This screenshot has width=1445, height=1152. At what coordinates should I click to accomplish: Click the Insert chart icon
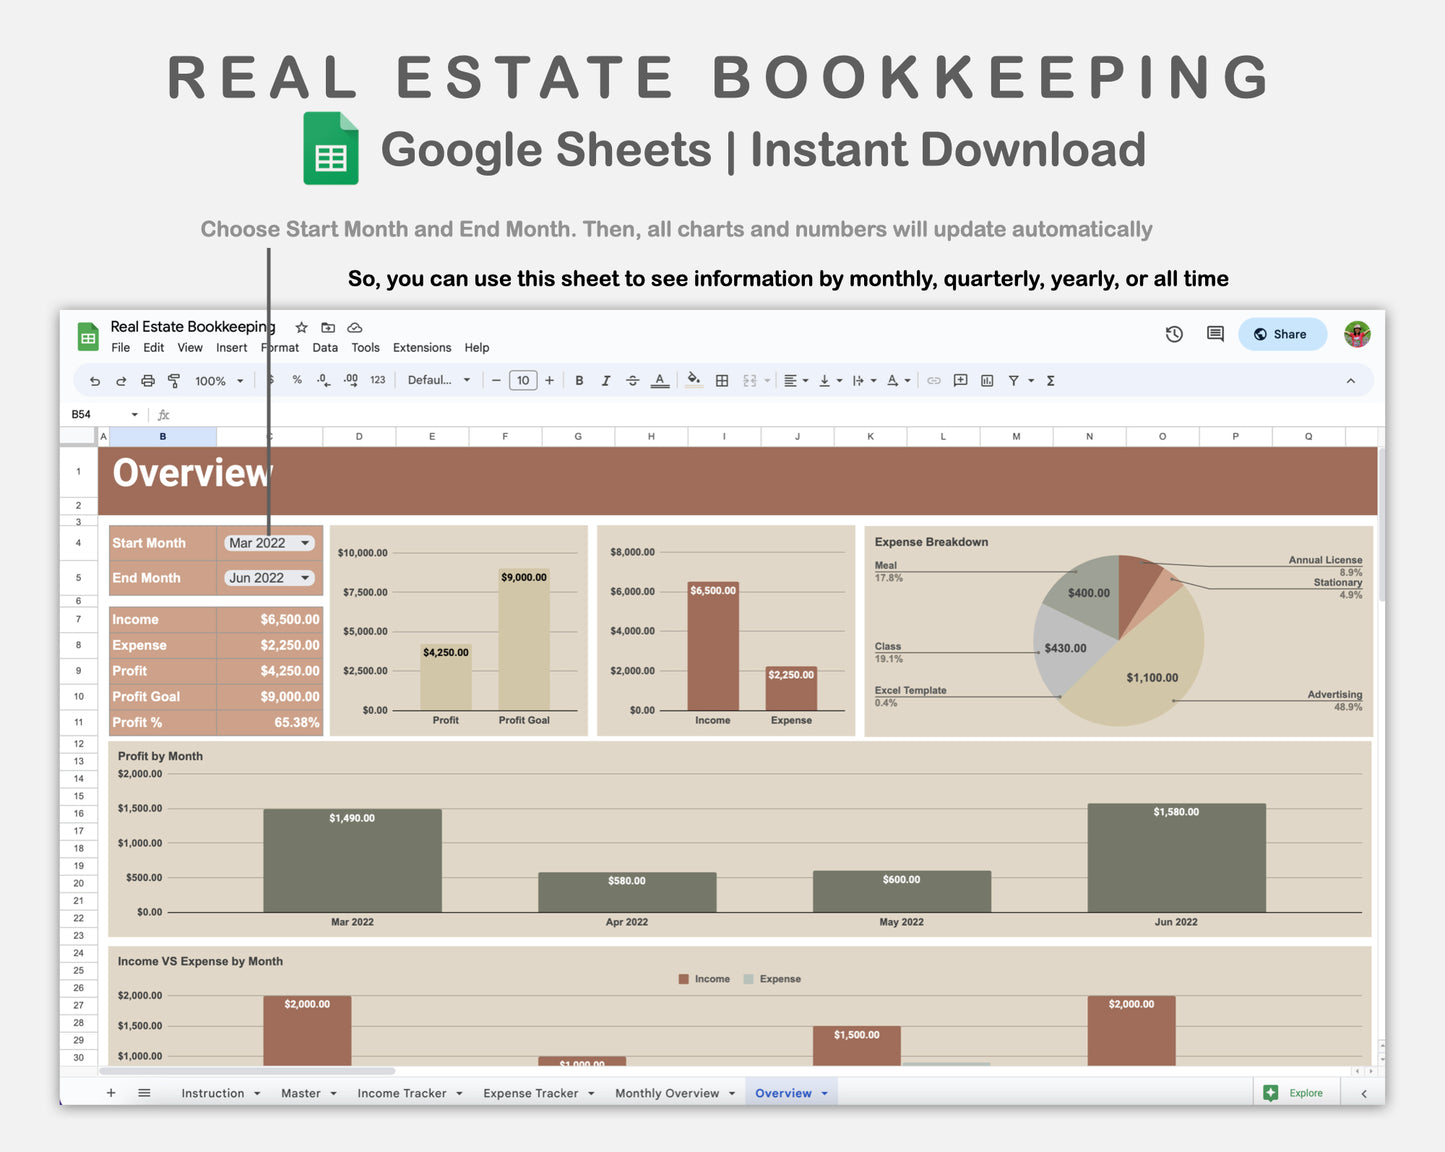tap(986, 380)
